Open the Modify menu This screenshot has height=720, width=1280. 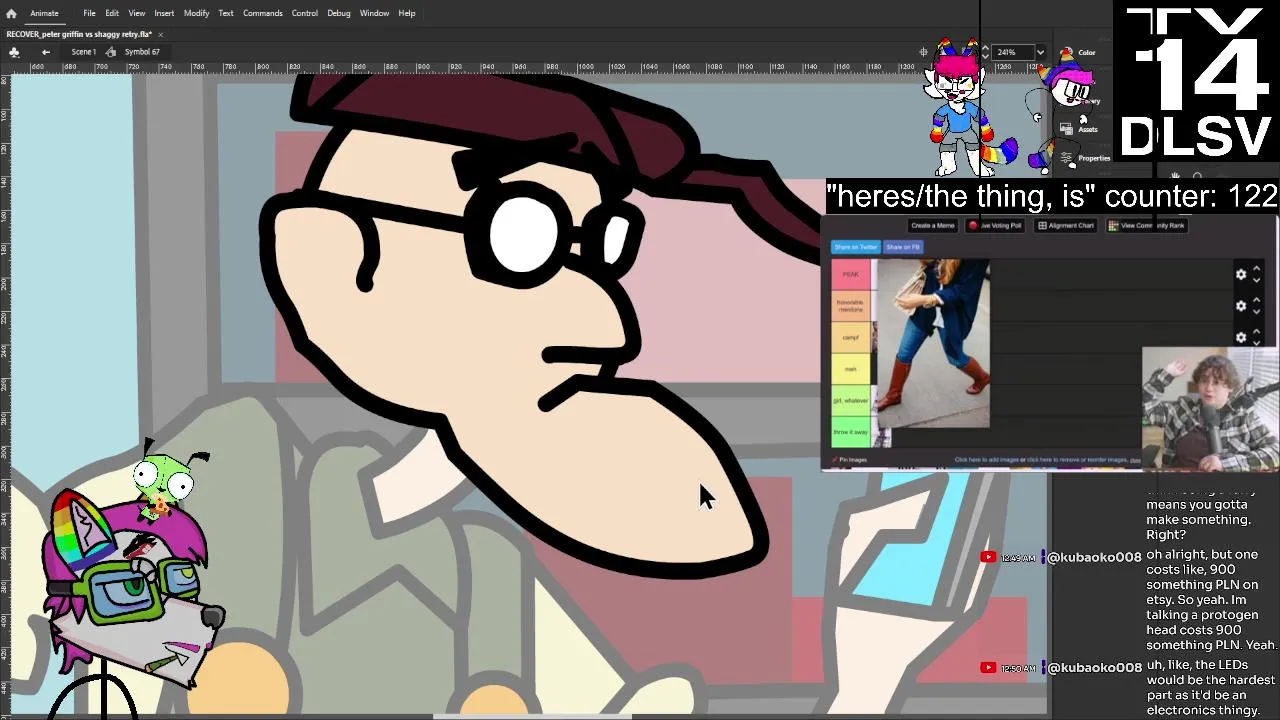(196, 13)
